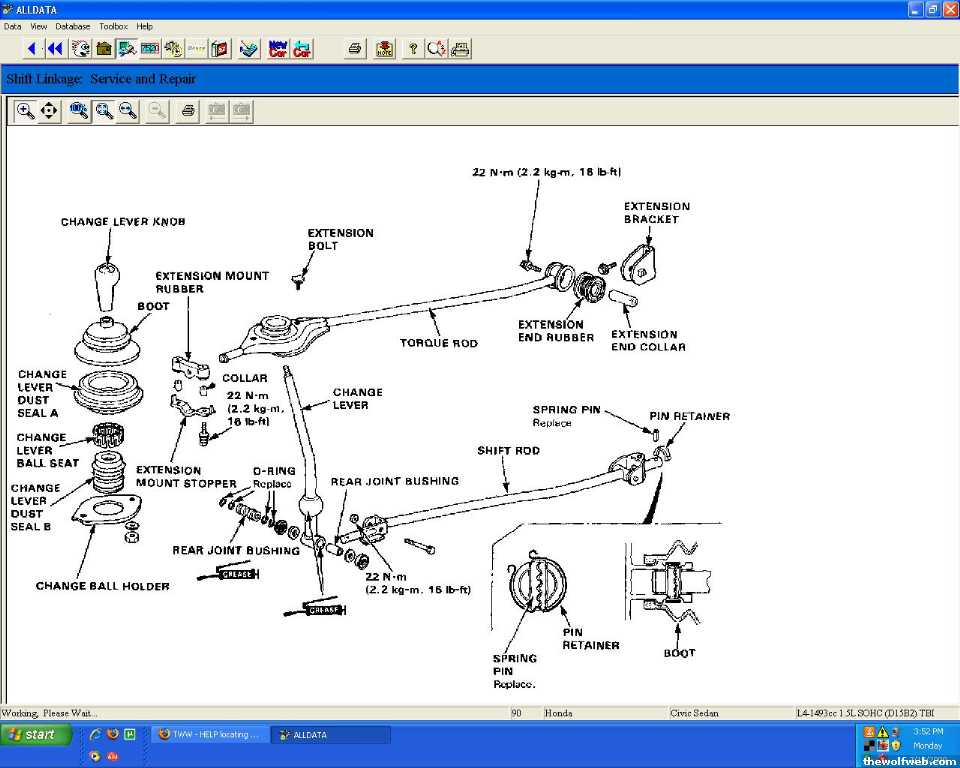
Task: Open the Data menu
Action: (x=12, y=26)
